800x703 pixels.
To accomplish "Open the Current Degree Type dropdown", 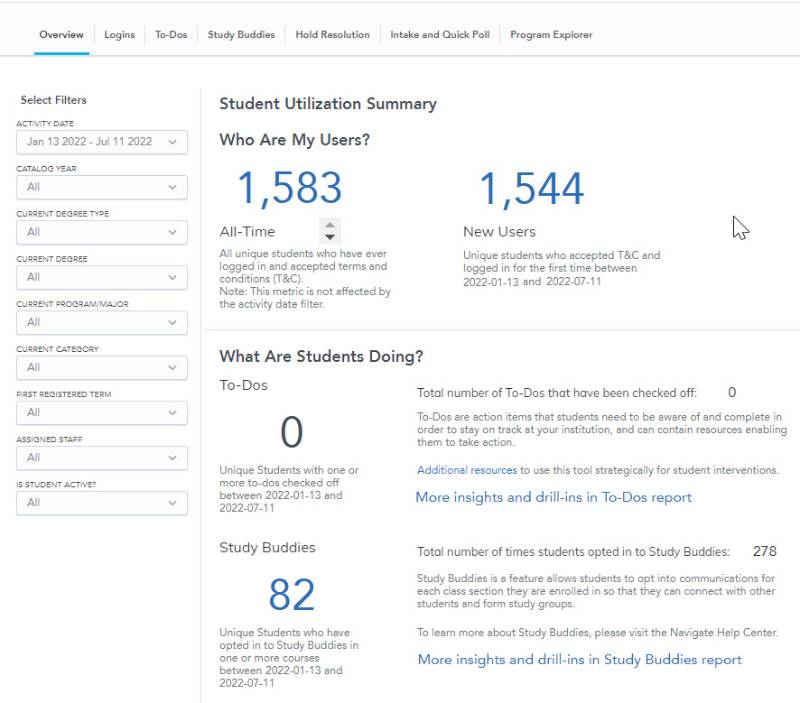I will 101,232.
